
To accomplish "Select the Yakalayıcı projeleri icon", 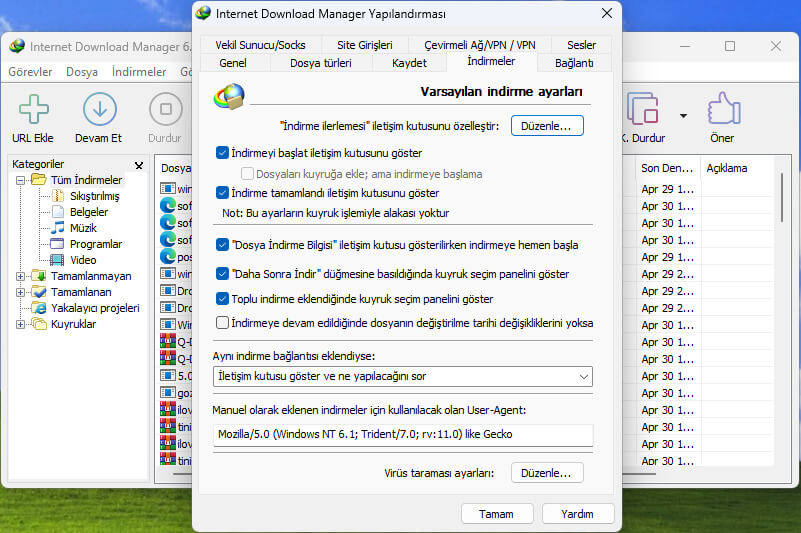I will (x=38, y=308).
